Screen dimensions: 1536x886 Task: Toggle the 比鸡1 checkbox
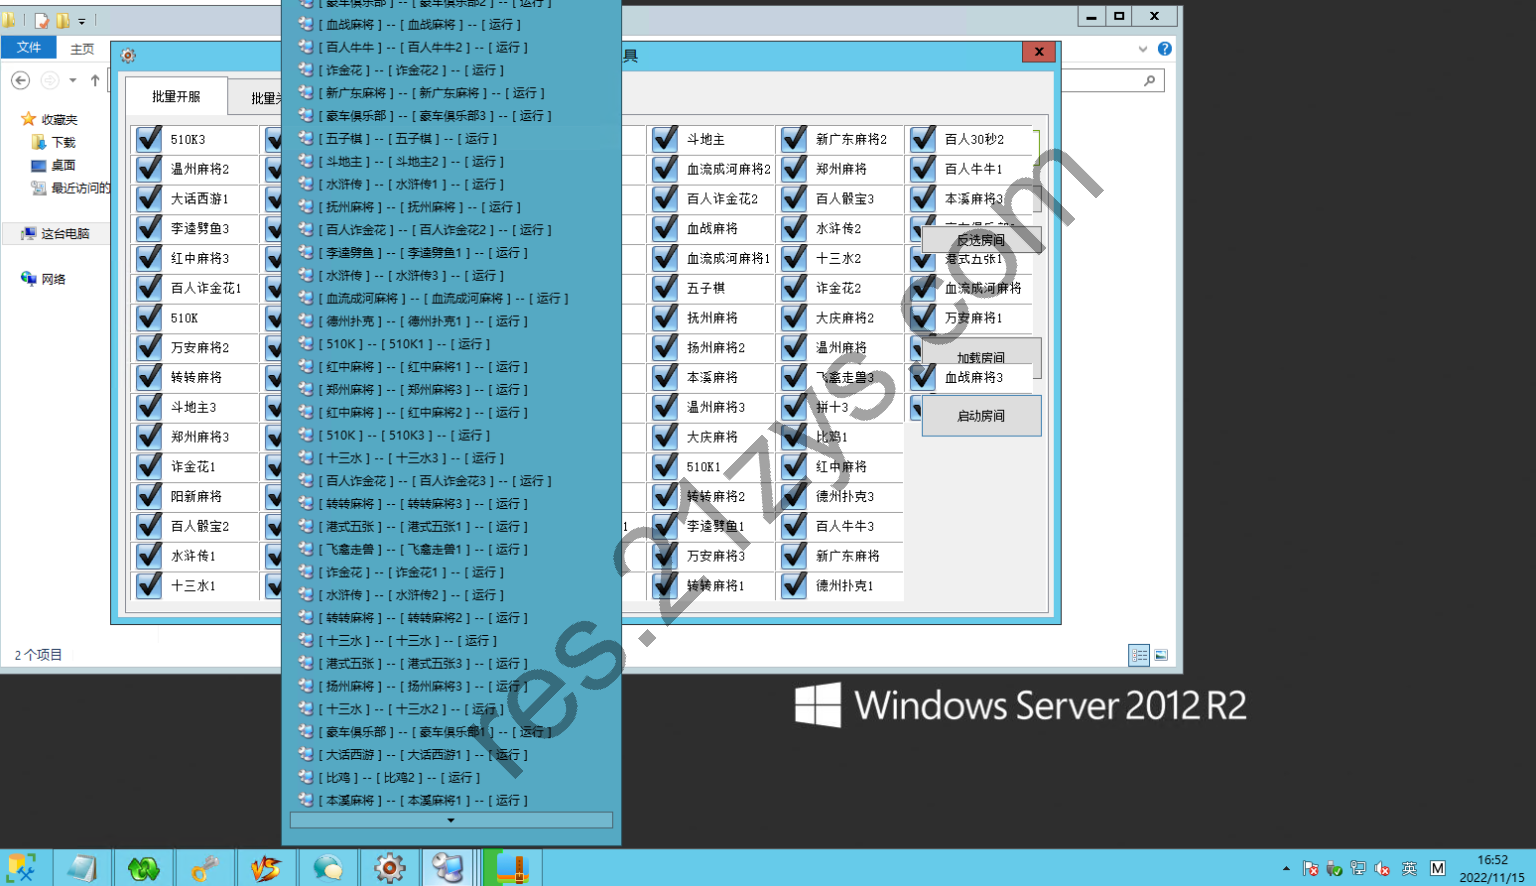pos(794,437)
